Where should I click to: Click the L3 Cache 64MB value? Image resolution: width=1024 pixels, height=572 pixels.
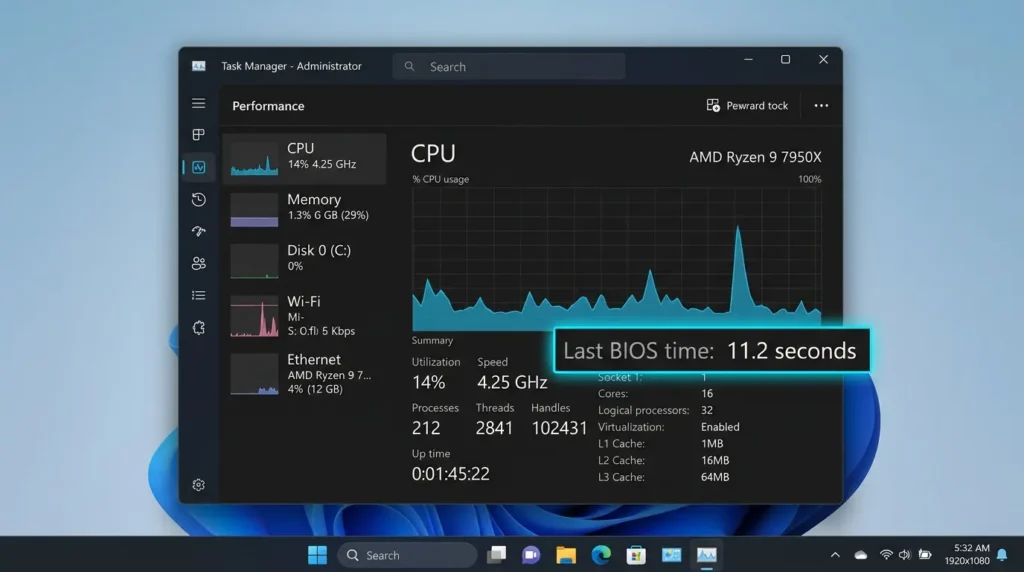pos(715,477)
